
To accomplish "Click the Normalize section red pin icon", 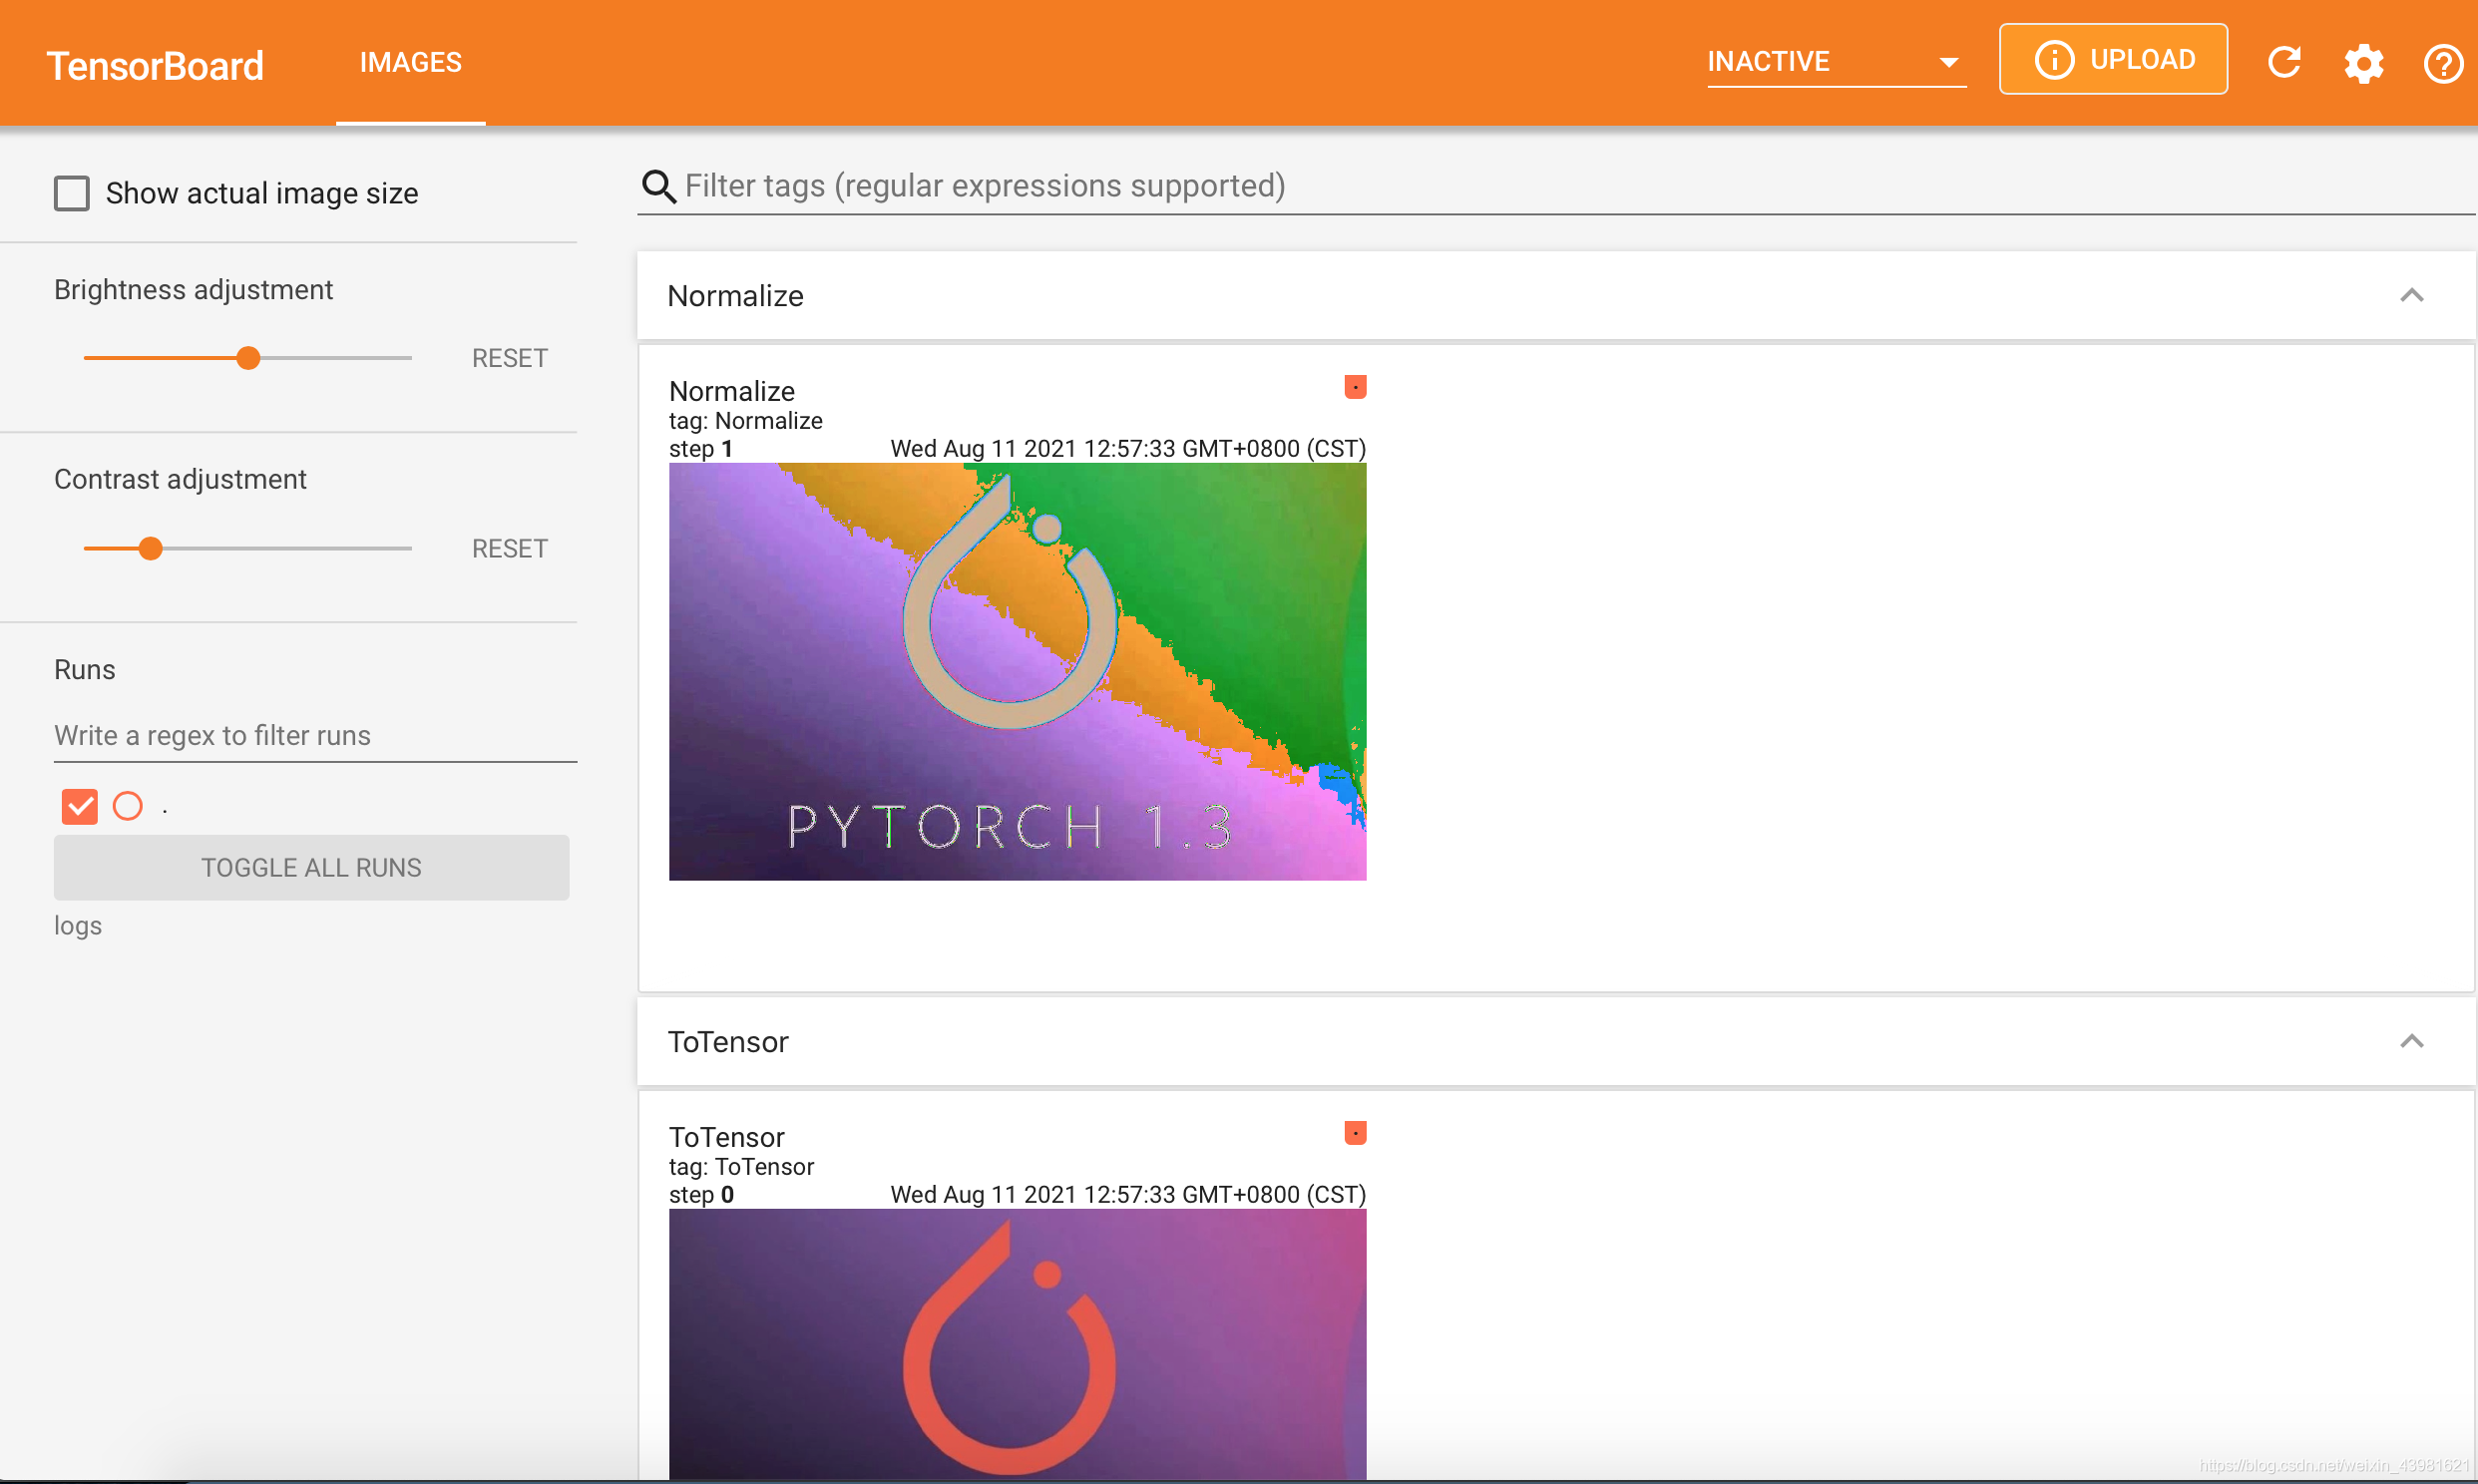I will pos(1355,387).
